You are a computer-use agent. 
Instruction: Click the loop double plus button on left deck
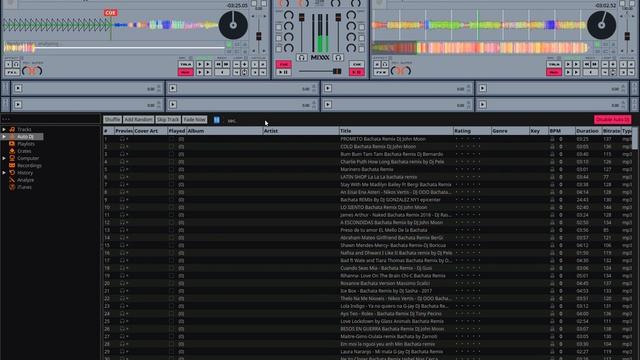point(244,64)
